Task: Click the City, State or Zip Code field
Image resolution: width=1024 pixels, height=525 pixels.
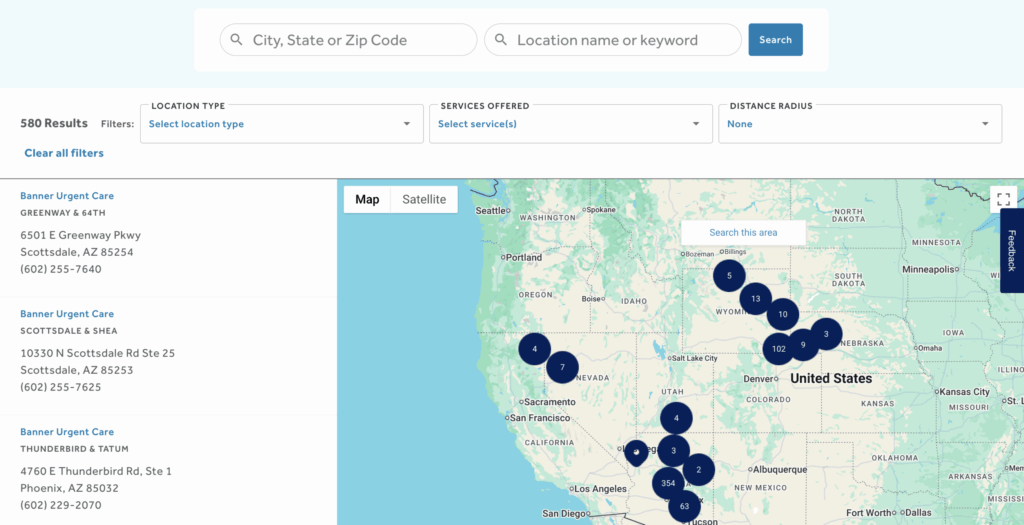Action: (349, 40)
